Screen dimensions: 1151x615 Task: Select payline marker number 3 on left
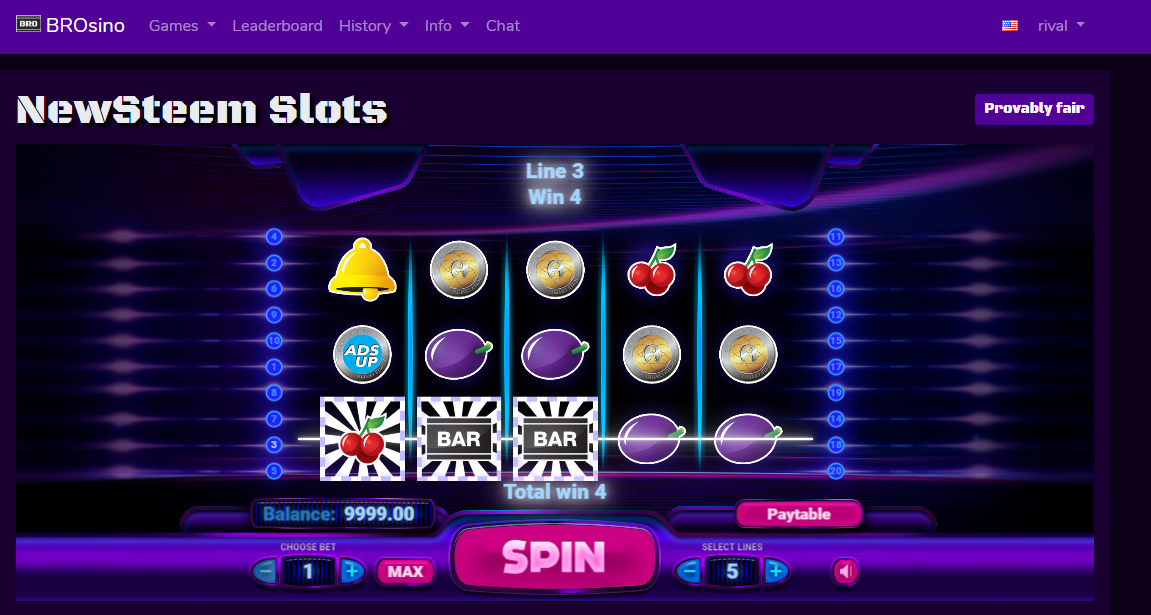click(x=274, y=445)
